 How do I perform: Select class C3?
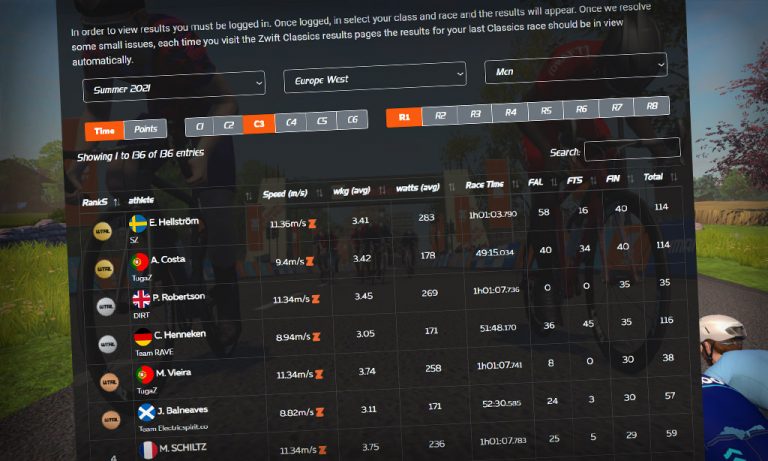(x=259, y=123)
